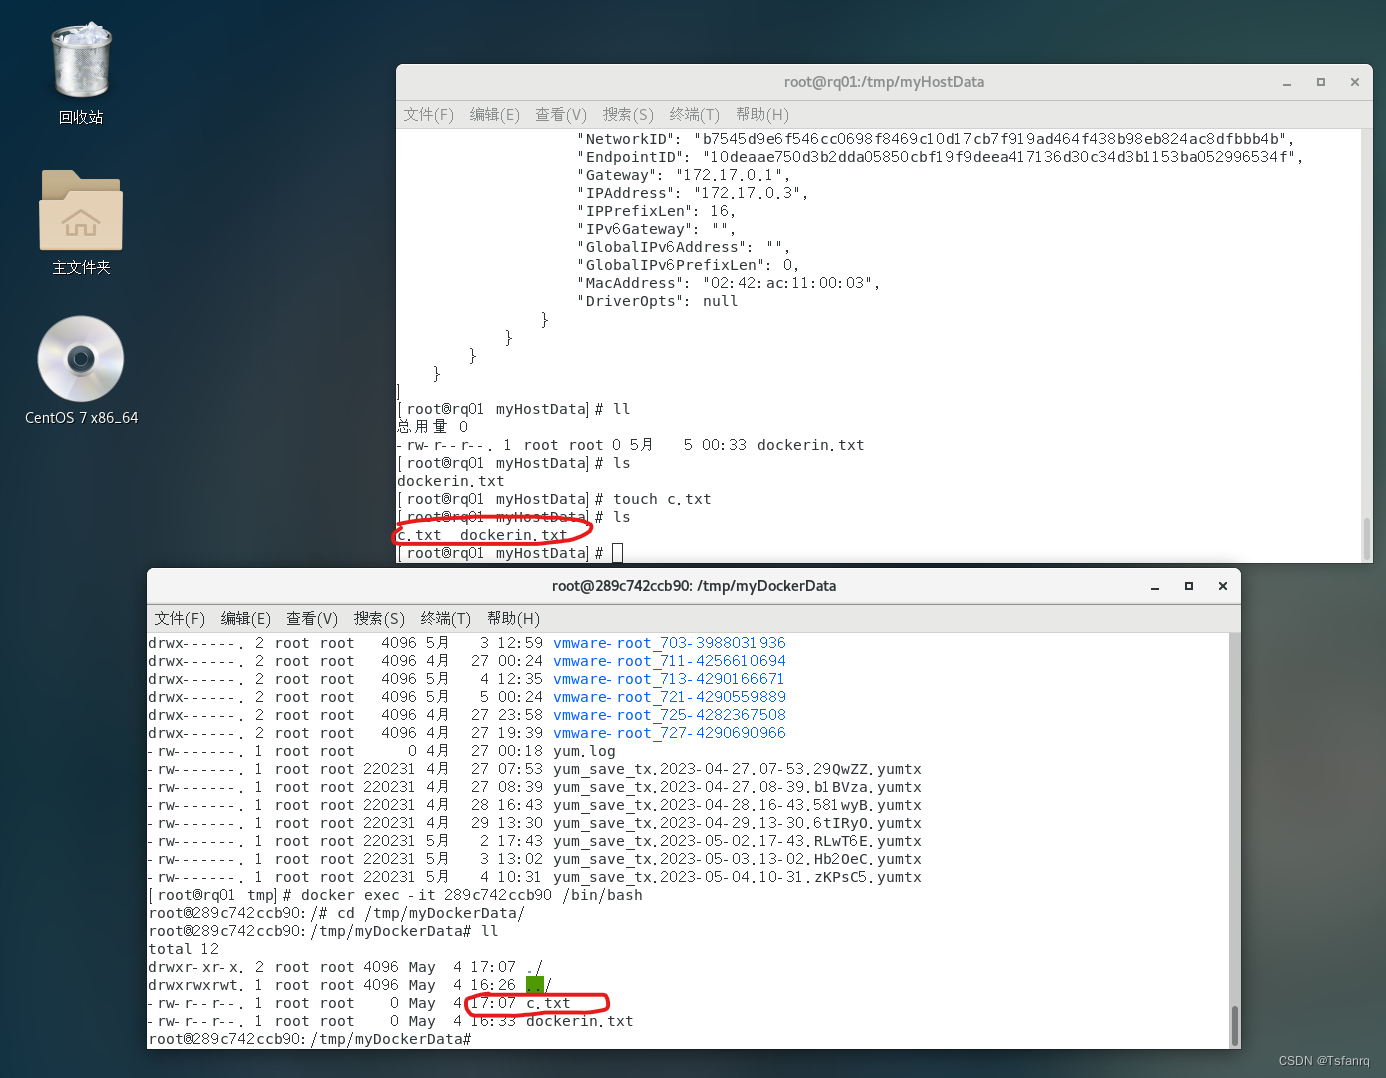The height and width of the screenshot is (1078, 1386).
Task: Open 帮助(H) menu in myDockerData terminal
Action: point(513,619)
